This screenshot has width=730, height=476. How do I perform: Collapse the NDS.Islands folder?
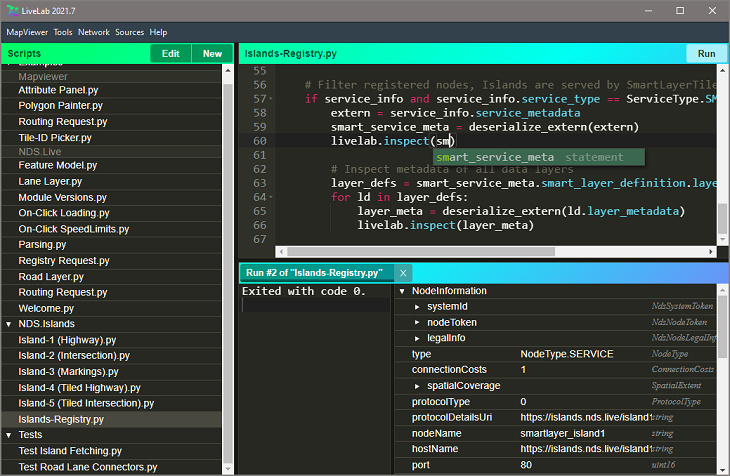9,324
